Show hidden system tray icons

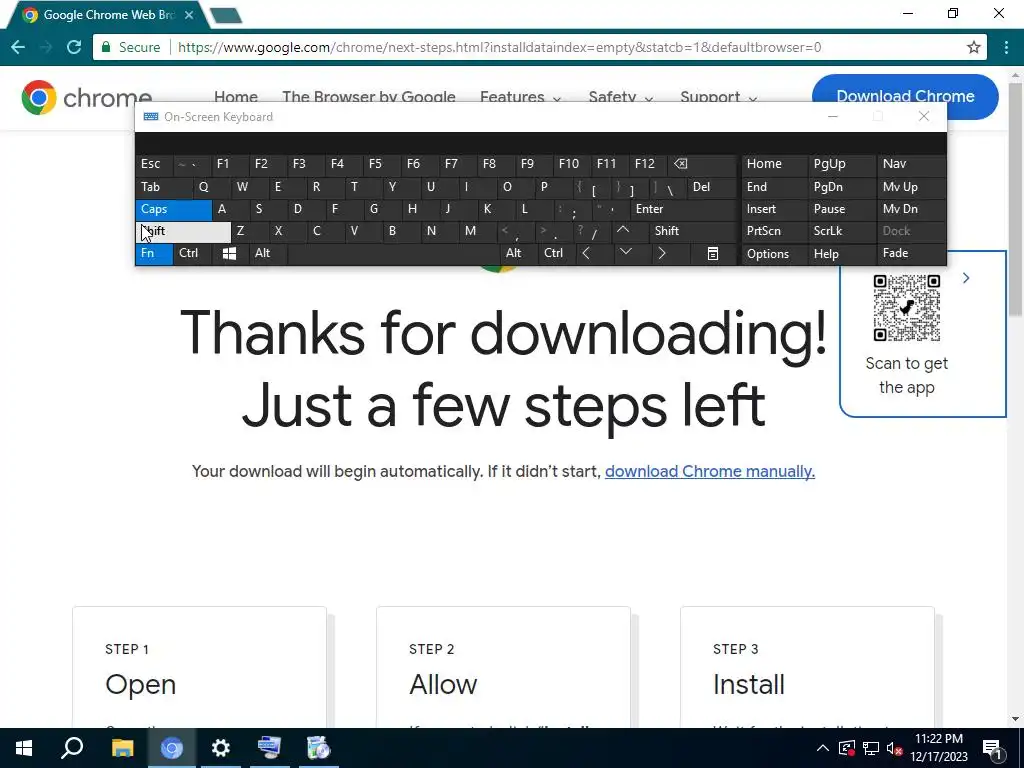(x=823, y=748)
